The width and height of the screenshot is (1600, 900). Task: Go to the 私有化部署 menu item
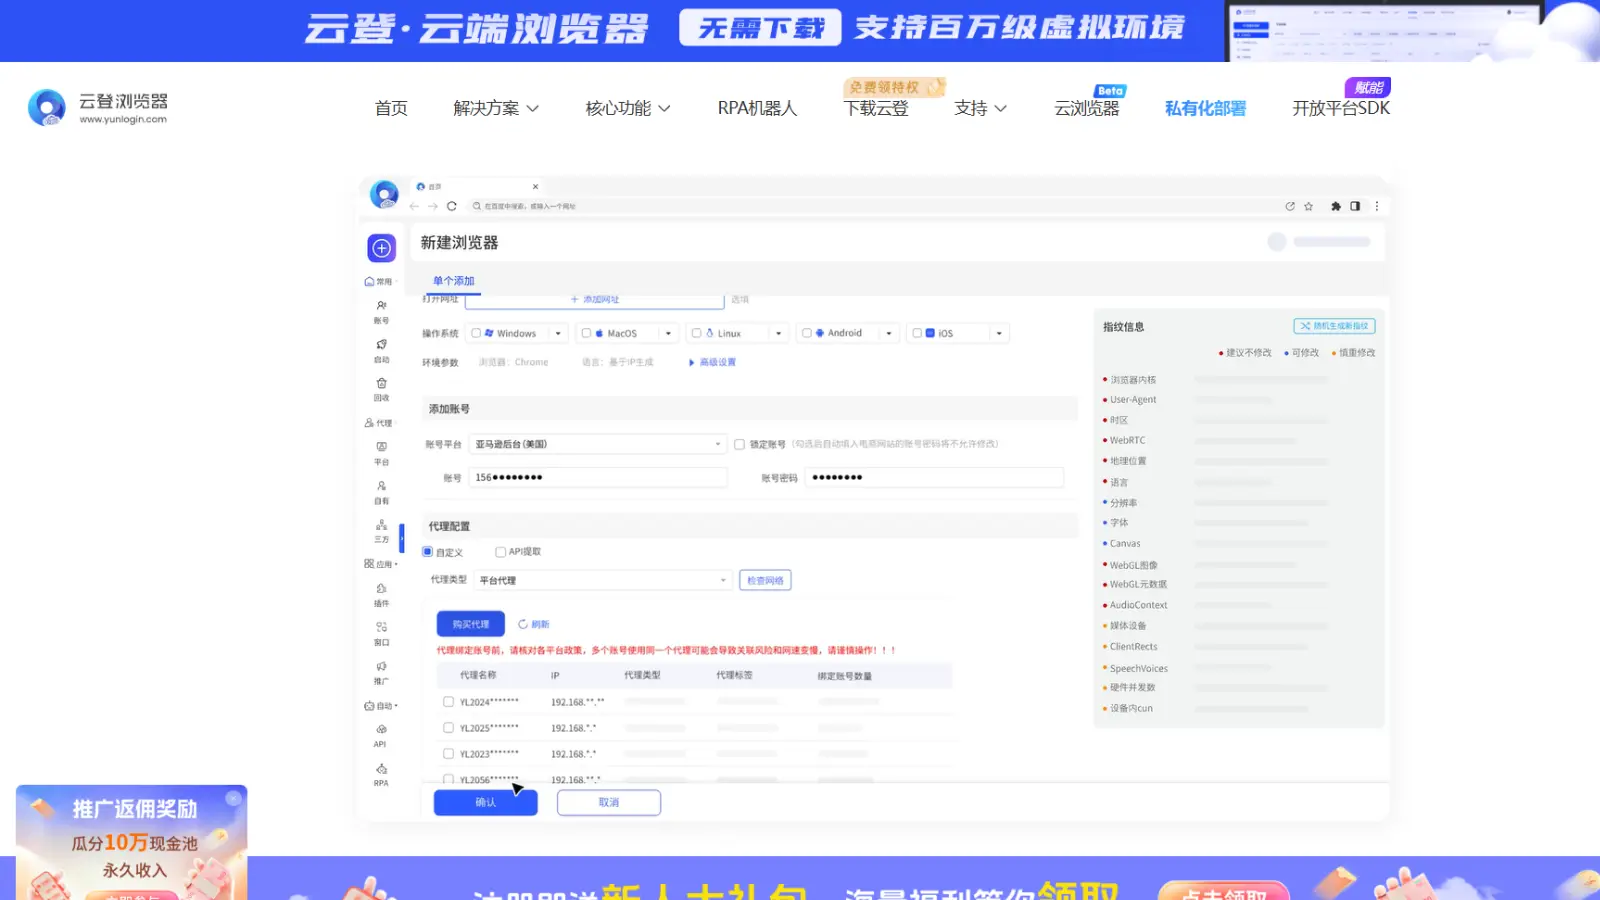(1205, 108)
